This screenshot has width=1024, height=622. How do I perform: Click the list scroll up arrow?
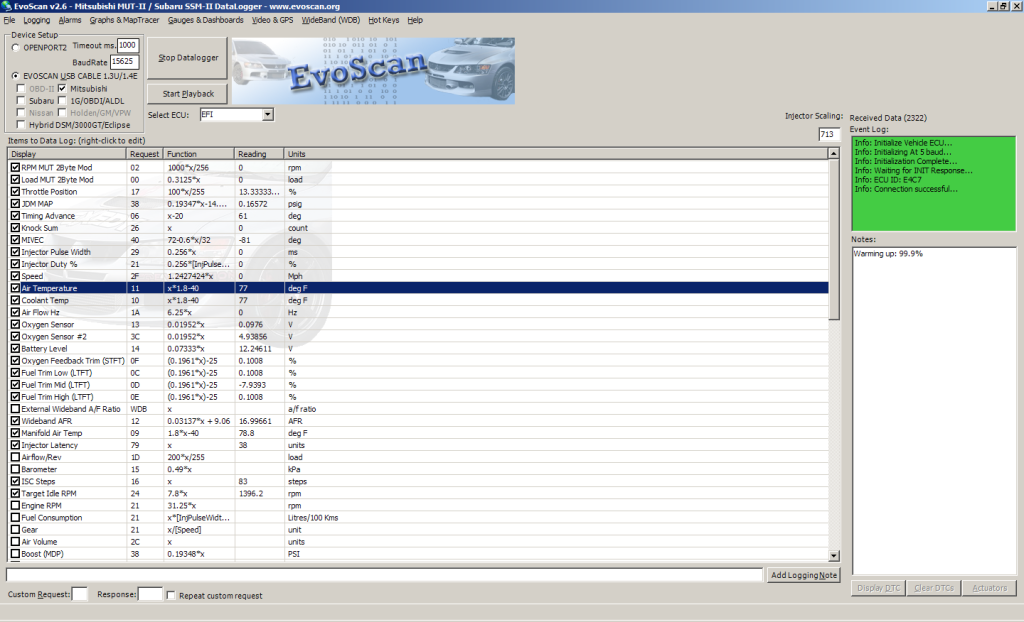coord(834,154)
